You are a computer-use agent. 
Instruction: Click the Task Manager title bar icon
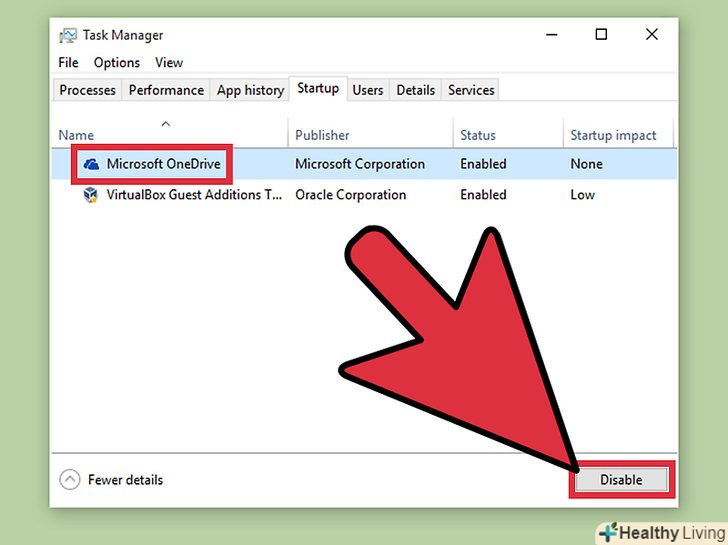pos(68,35)
